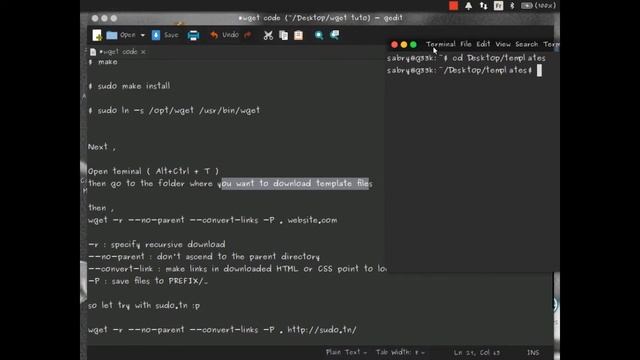Click the INS insert mode indicator
The width and height of the screenshot is (640, 360).
pos(533,353)
